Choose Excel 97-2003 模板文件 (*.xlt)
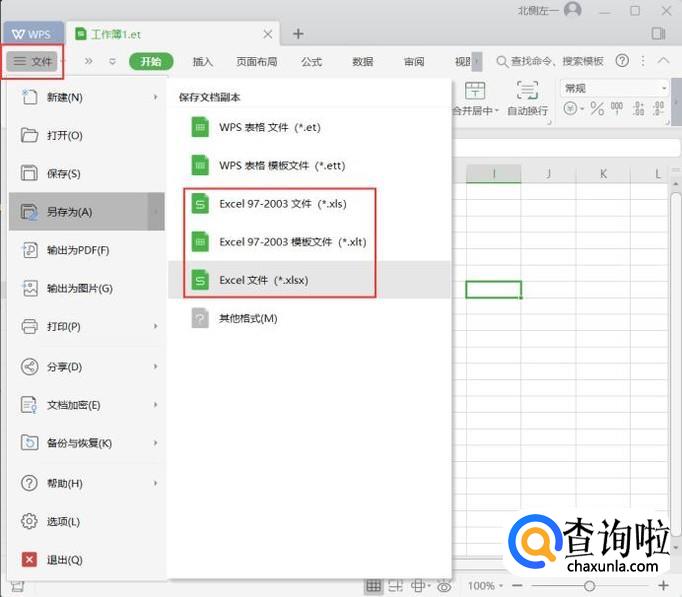Viewport: 682px width, 597px height. tap(289, 242)
